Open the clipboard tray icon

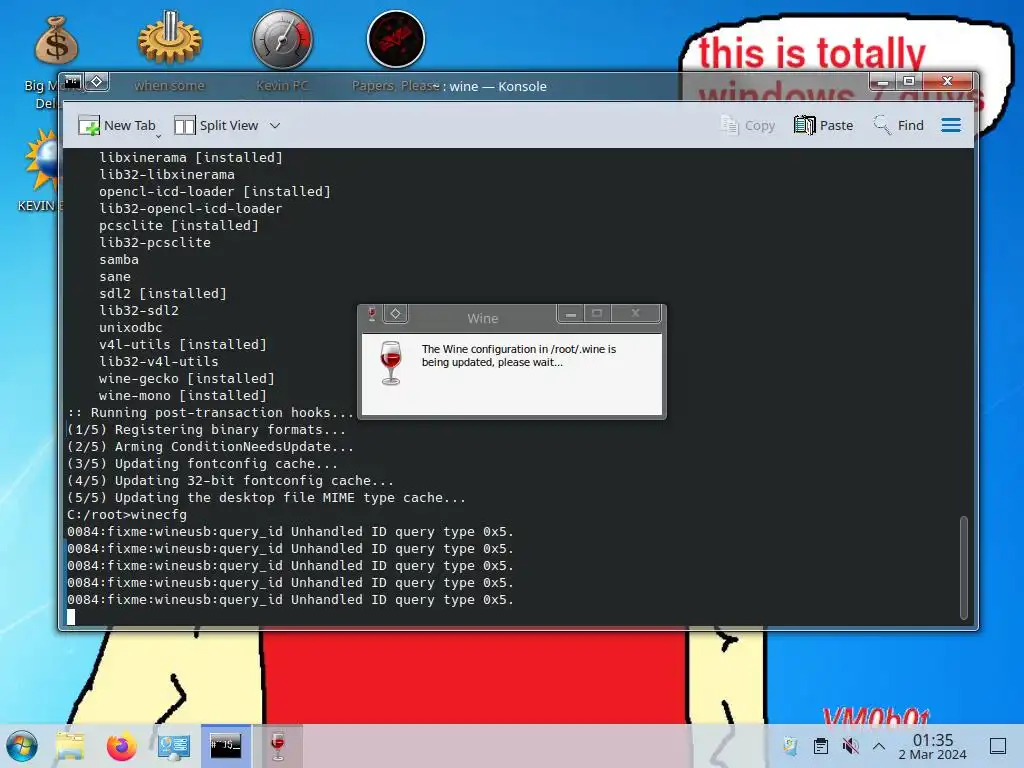coord(821,746)
